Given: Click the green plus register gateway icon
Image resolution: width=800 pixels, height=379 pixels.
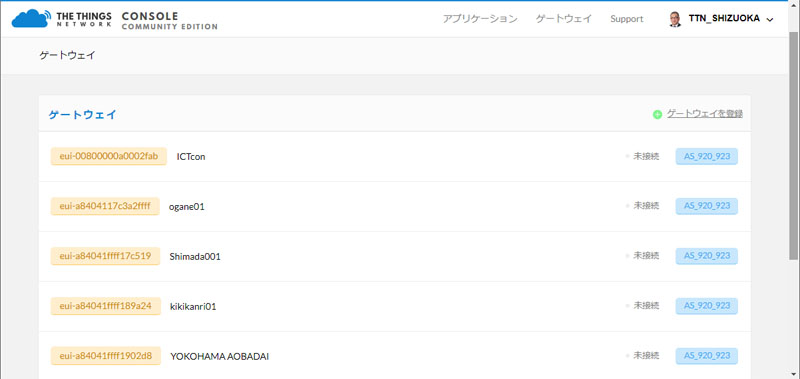Looking at the screenshot, I should [x=657, y=114].
